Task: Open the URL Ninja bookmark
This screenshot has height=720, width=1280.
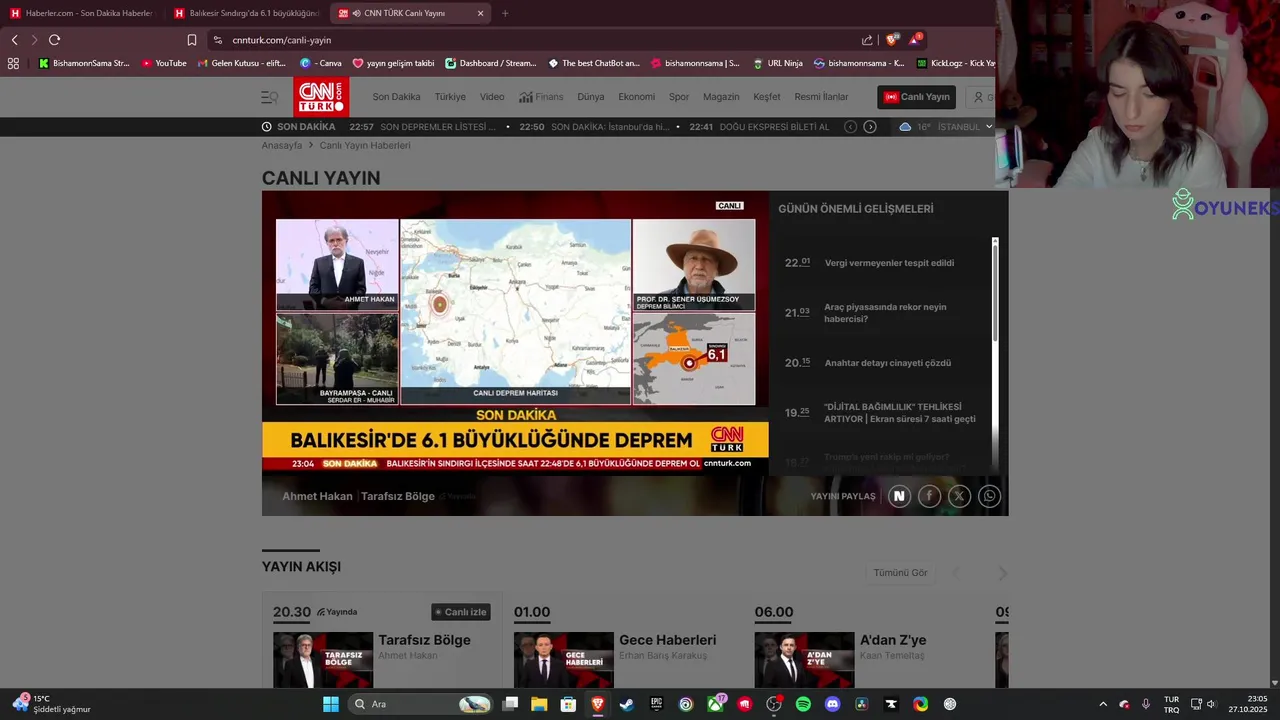Action: pyautogui.click(x=777, y=63)
